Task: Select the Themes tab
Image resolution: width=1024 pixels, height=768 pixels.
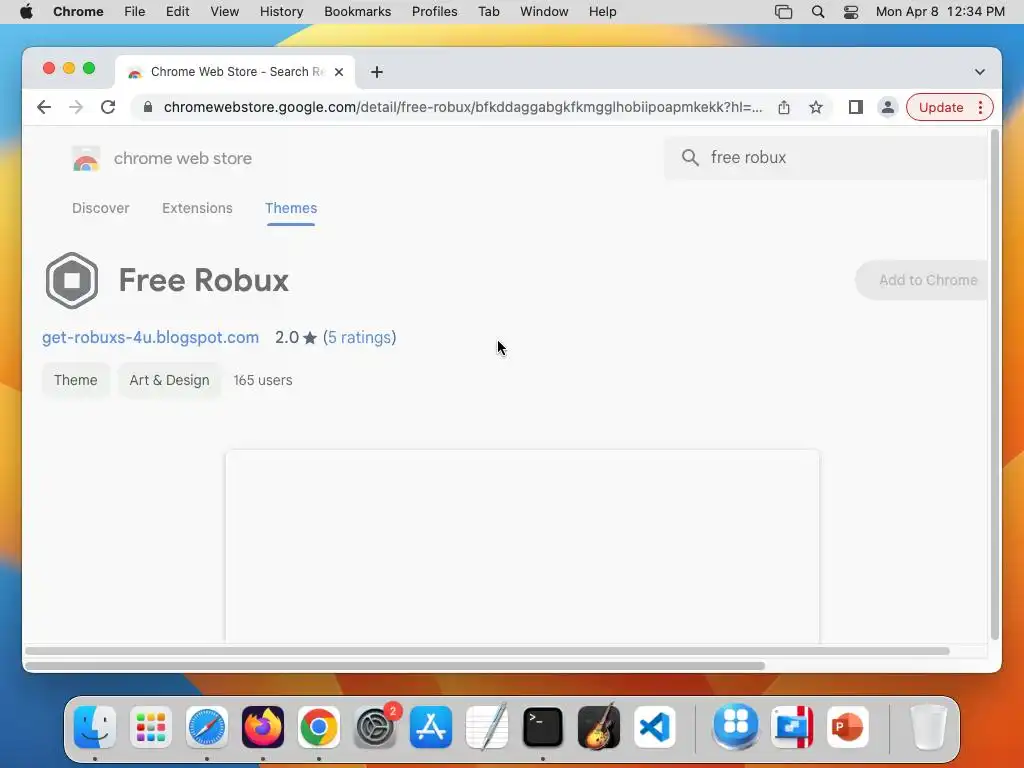Action: (x=291, y=208)
